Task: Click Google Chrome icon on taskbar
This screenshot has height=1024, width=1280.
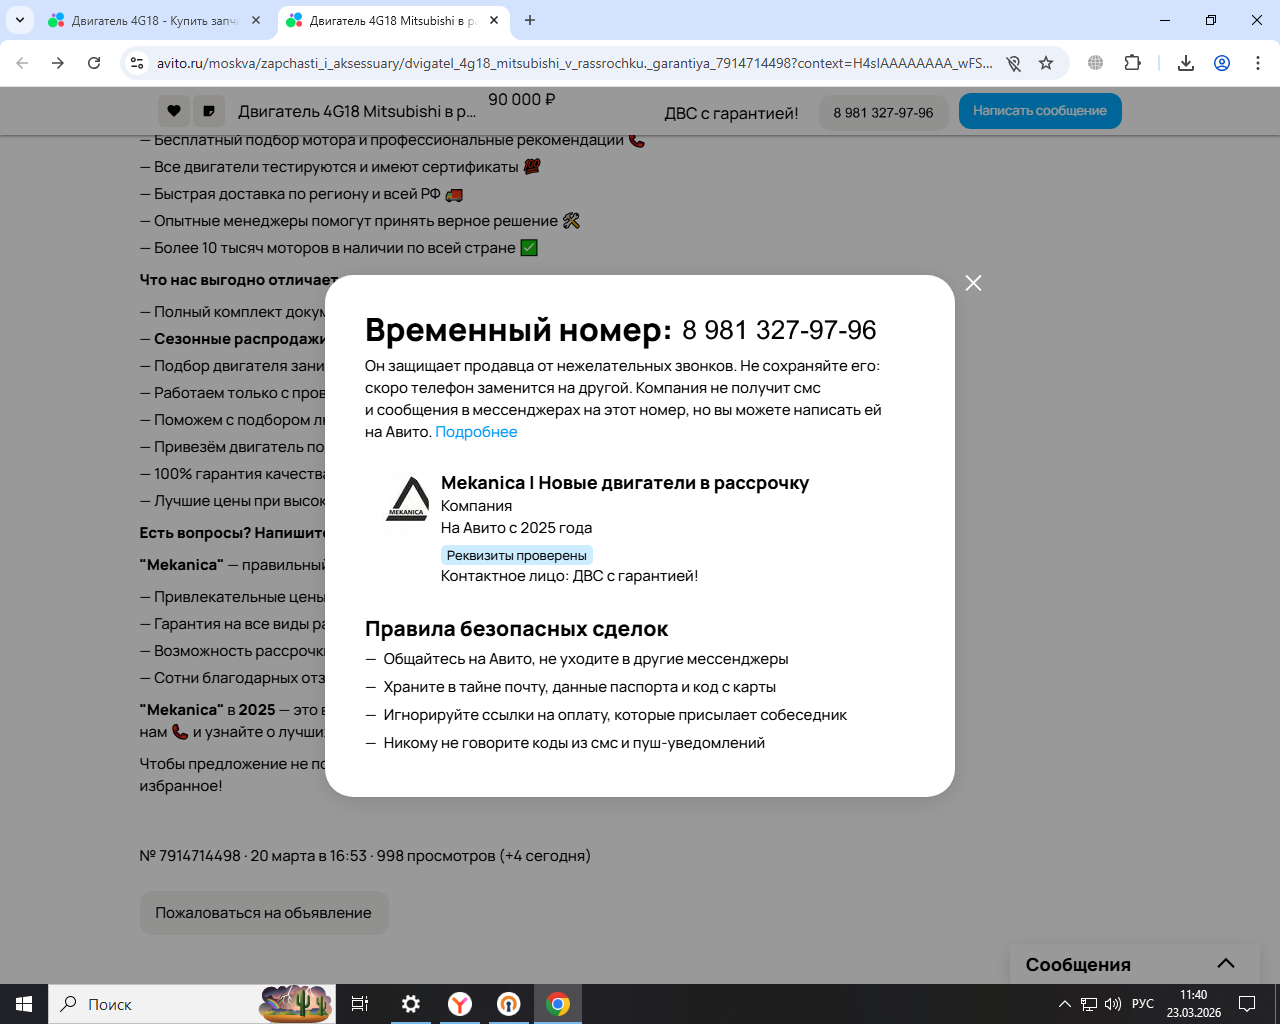Action: pyautogui.click(x=558, y=1004)
